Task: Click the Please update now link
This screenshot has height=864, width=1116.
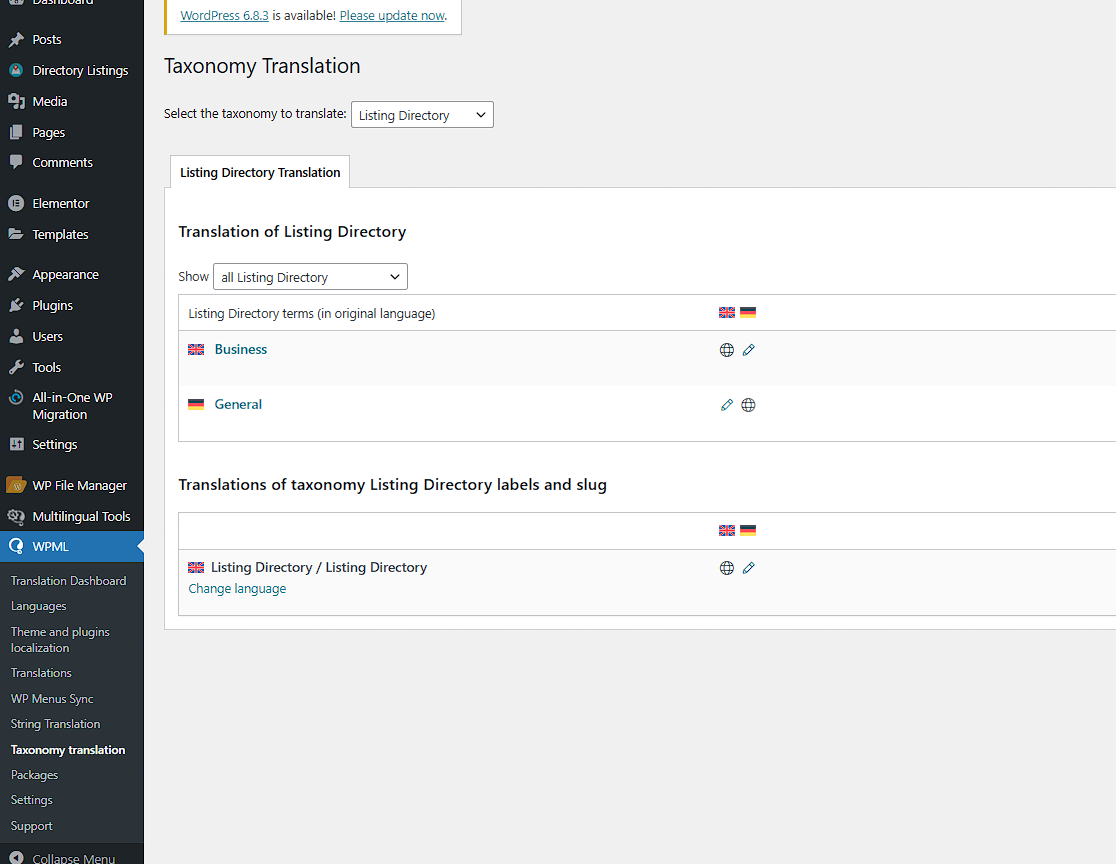Action: click(x=392, y=16)
